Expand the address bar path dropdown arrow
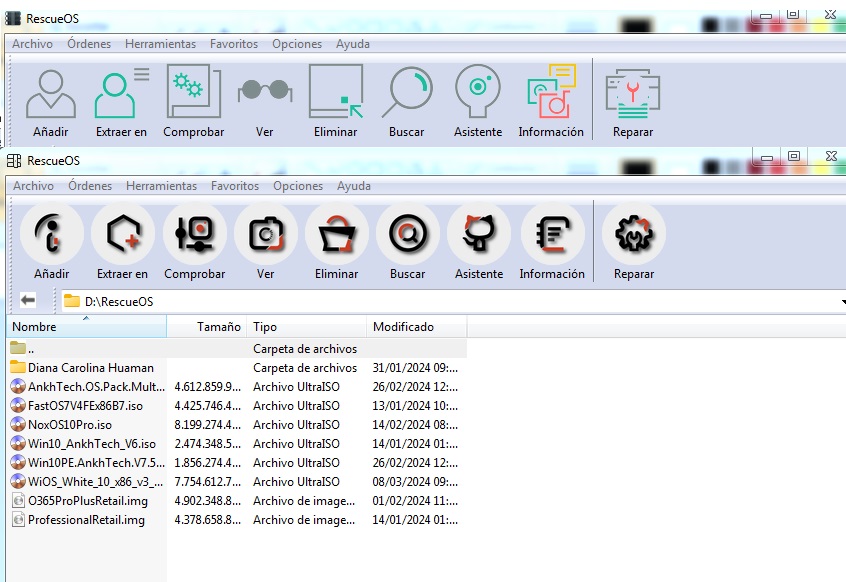Viewport: 846px width, 582px height. tap(843, 302)
